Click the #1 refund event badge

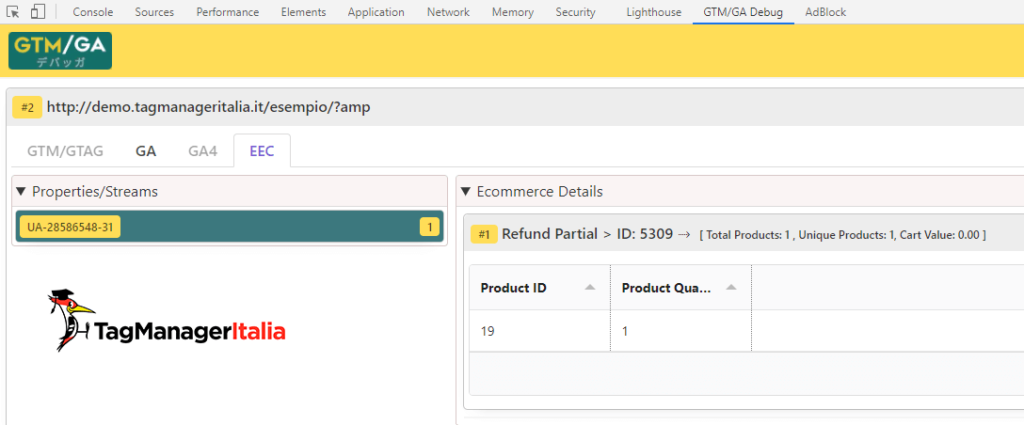click(x=484, y=234)
